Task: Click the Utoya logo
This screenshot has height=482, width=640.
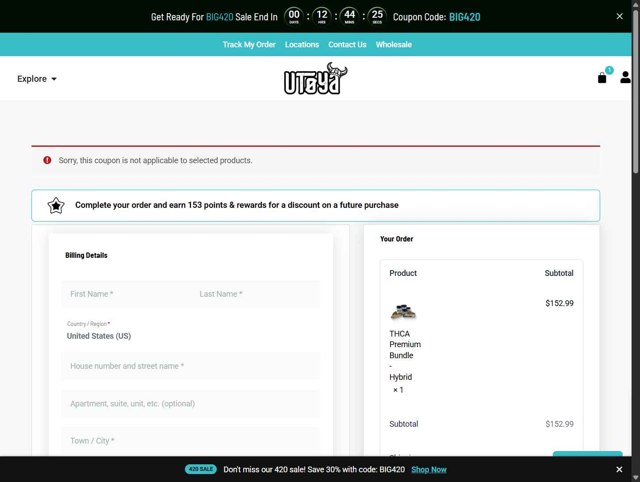Action: coord(316,78)
